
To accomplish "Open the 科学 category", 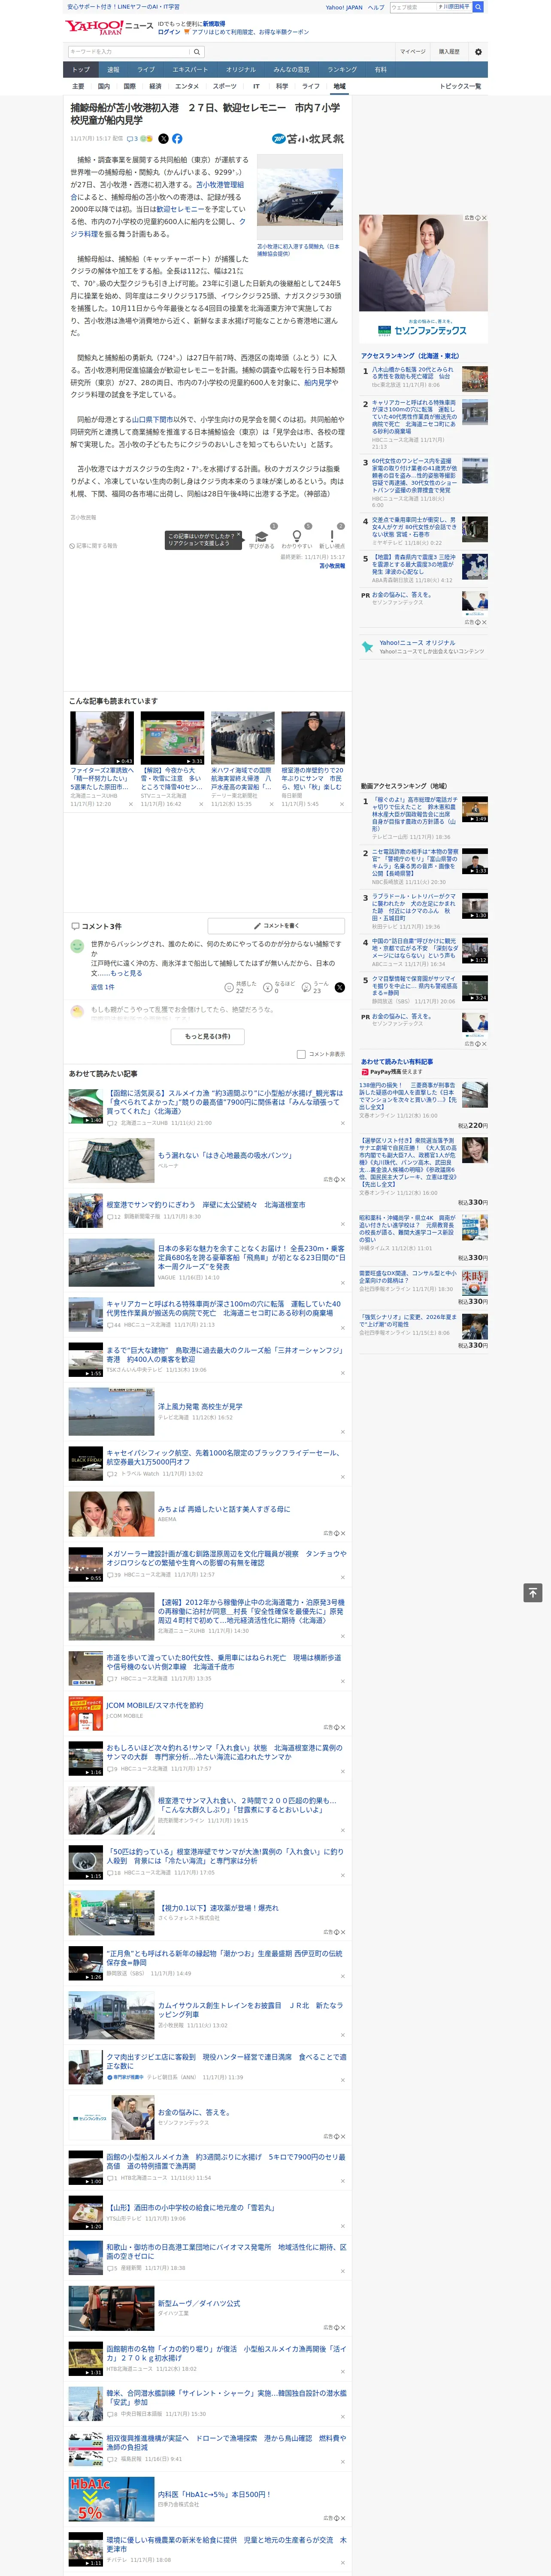I will coord(282,86).
